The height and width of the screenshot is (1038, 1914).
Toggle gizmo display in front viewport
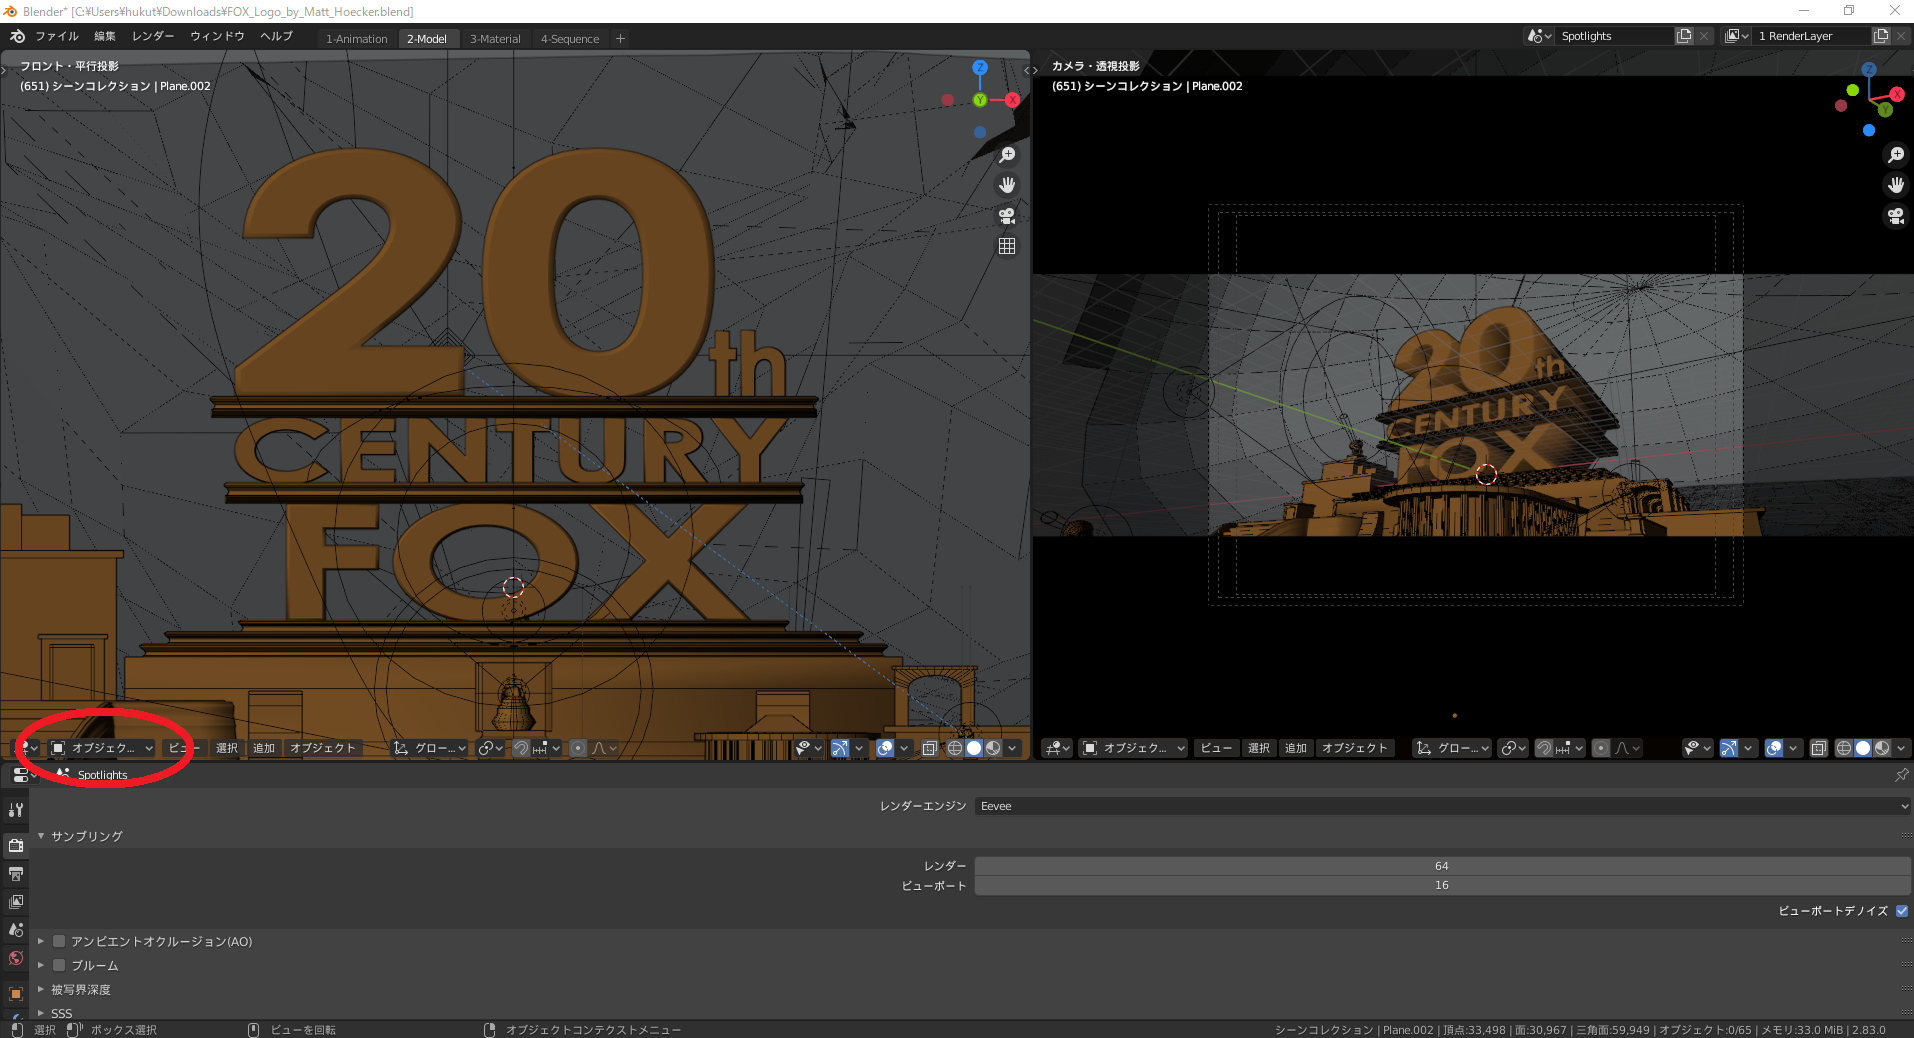(x=840, y=748)
